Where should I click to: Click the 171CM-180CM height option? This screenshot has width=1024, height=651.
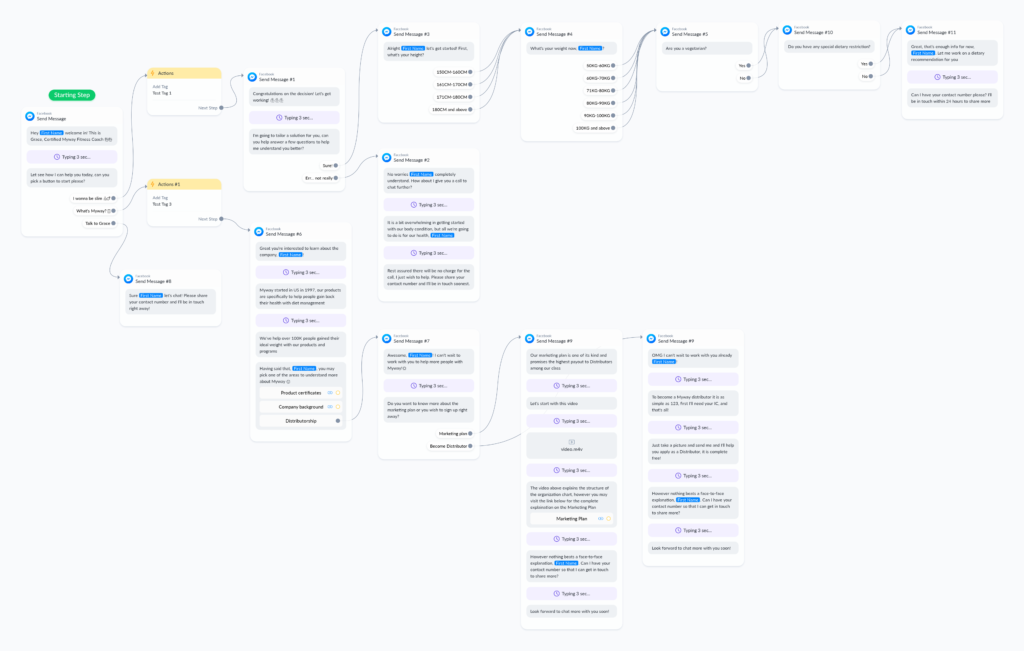(x=453, y=97)
